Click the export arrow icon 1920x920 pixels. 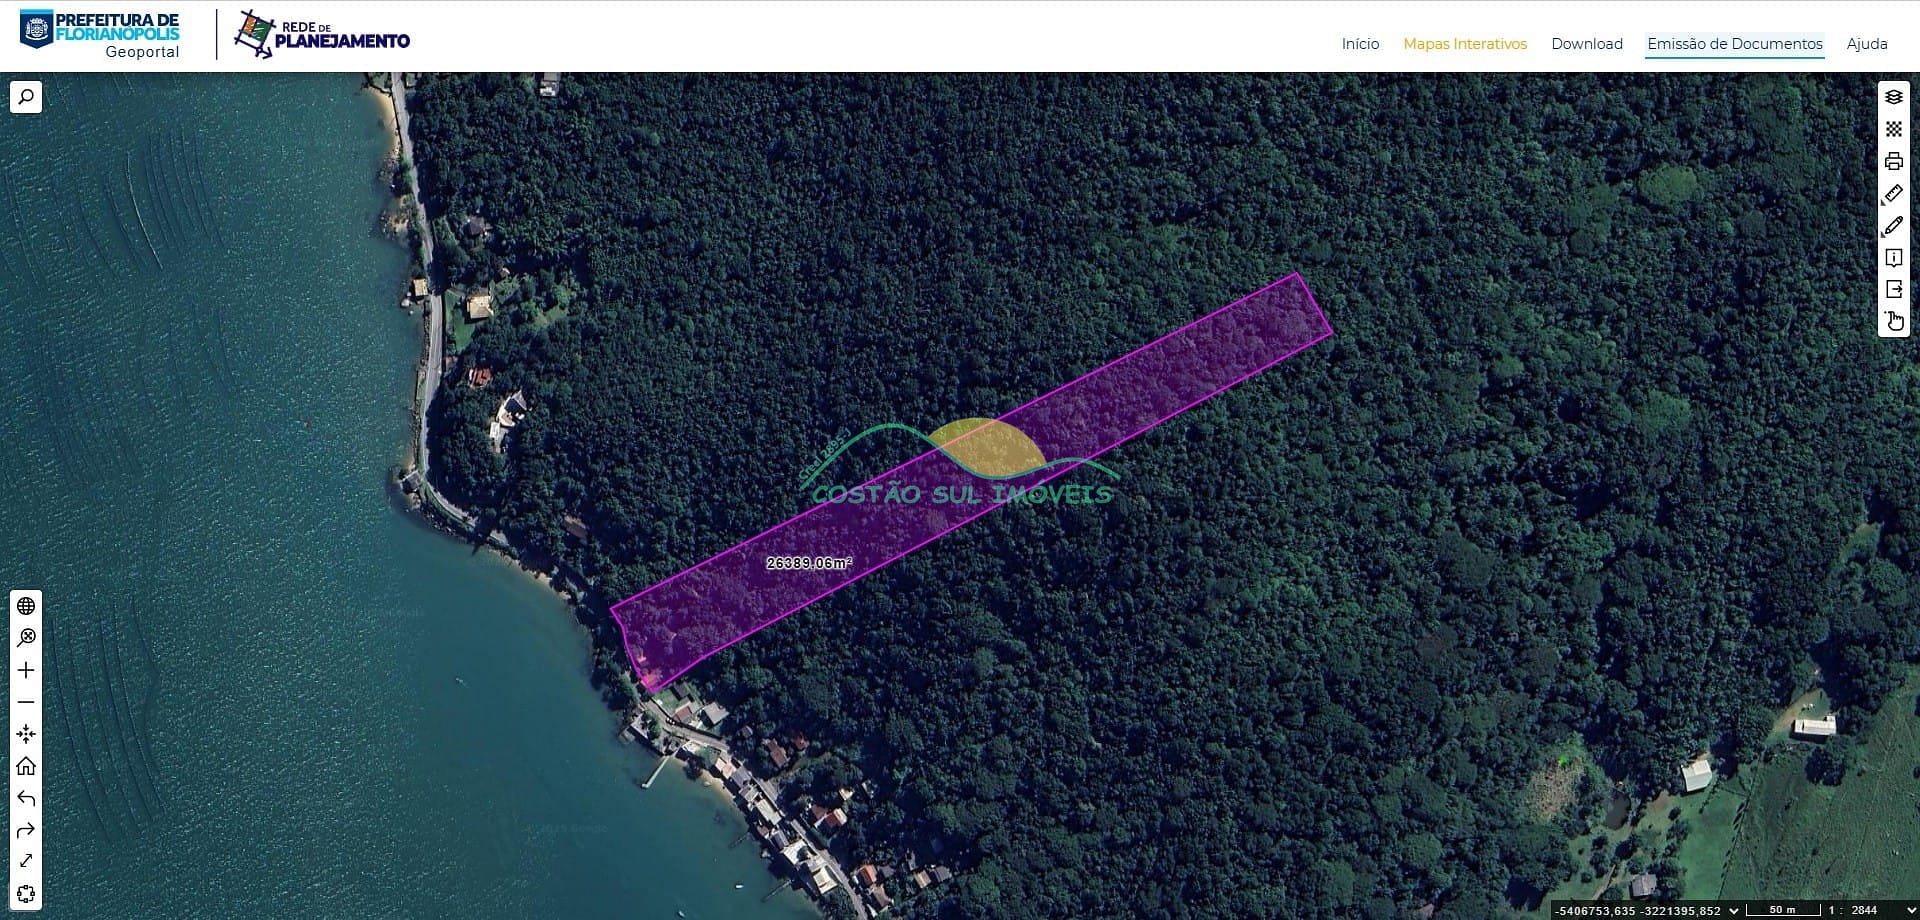[1893, 289]
